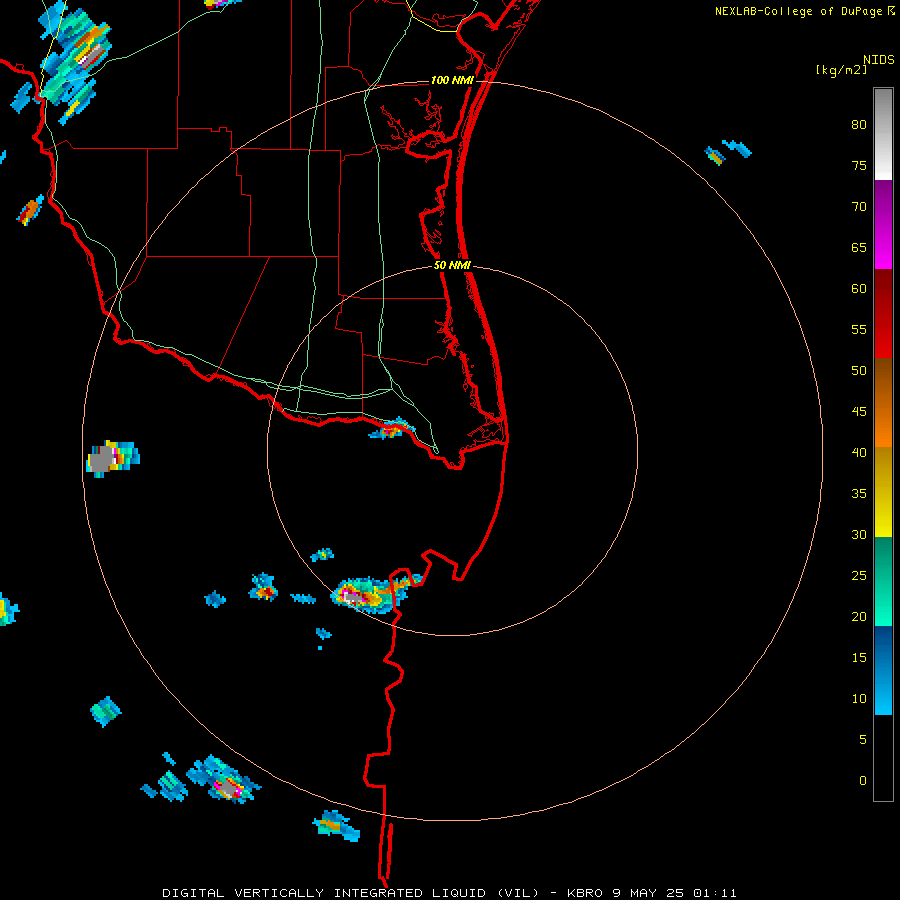The width and height of the screenshot is (900, 900).
Task: Click the scale value 35
Action: 859,494
